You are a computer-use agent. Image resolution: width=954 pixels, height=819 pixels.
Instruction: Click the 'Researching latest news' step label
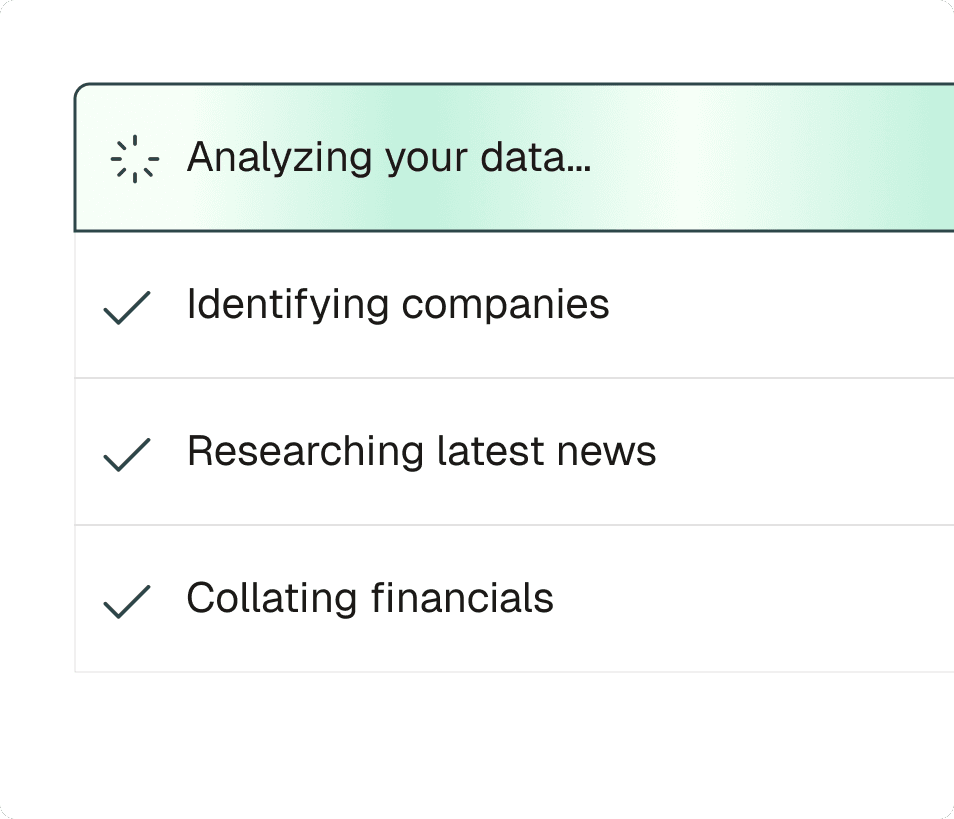[421, 452]
